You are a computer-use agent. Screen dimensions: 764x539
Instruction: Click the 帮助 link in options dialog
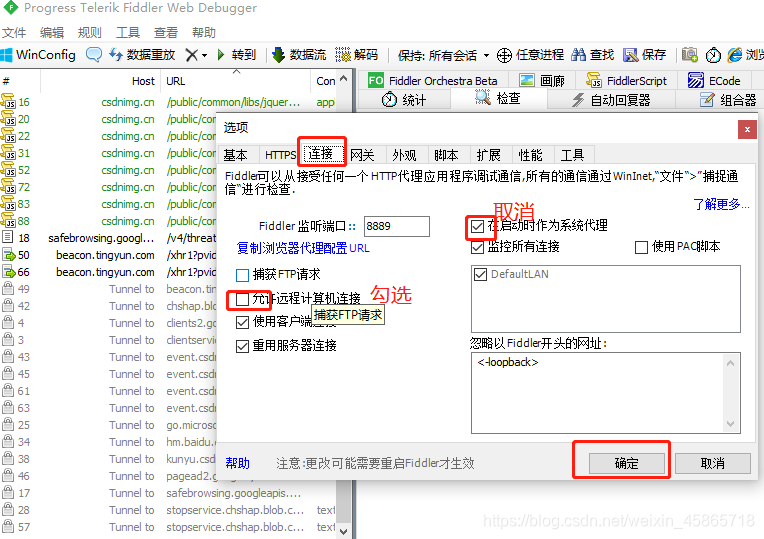coord(238,463)
